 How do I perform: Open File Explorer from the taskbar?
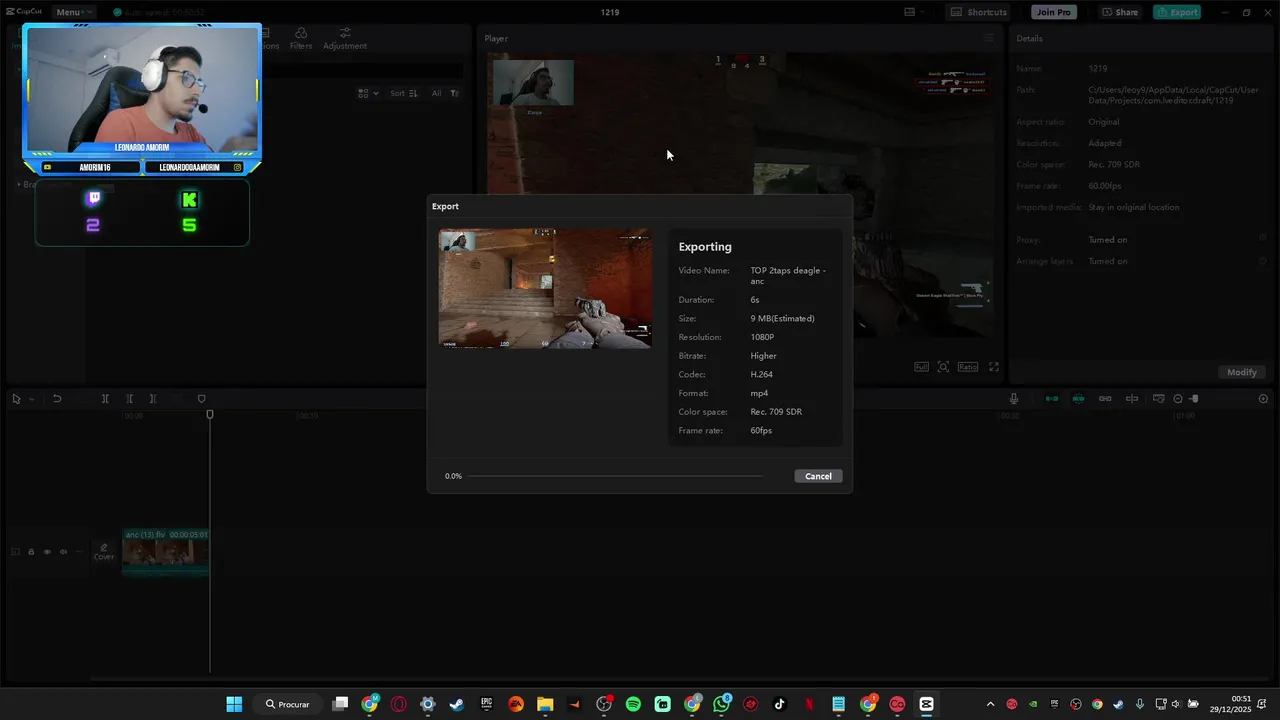tap(545, 704)
